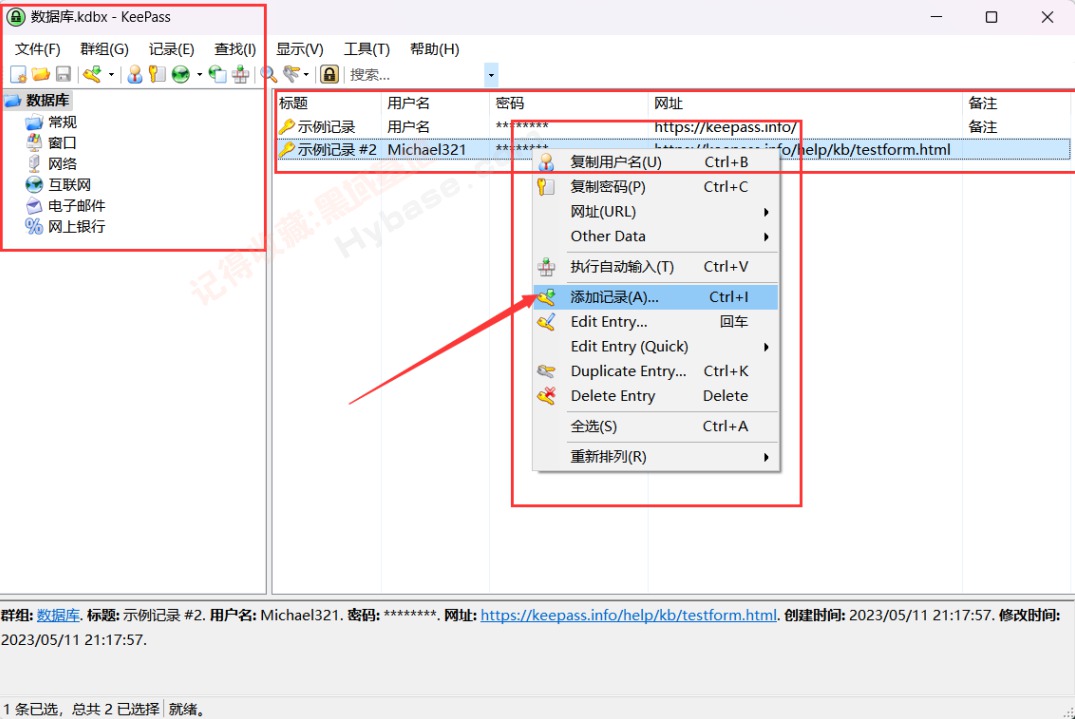Open the 群组(G) menu

104,49
